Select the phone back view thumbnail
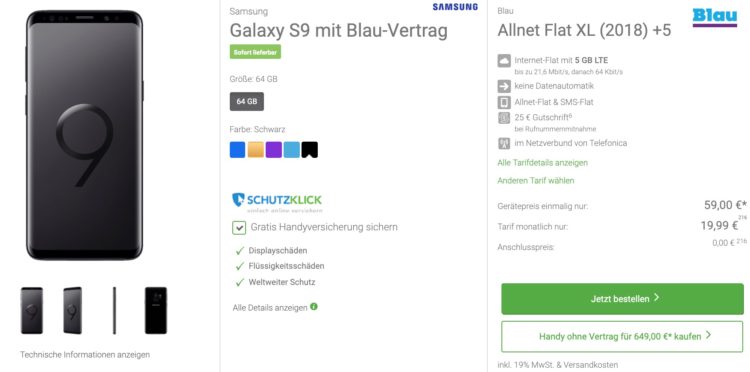 (x=156, y=310)
